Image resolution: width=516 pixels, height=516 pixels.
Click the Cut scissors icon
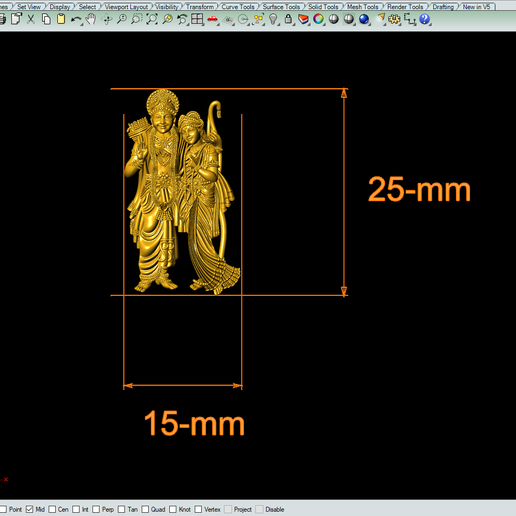(x=31, y=19)
